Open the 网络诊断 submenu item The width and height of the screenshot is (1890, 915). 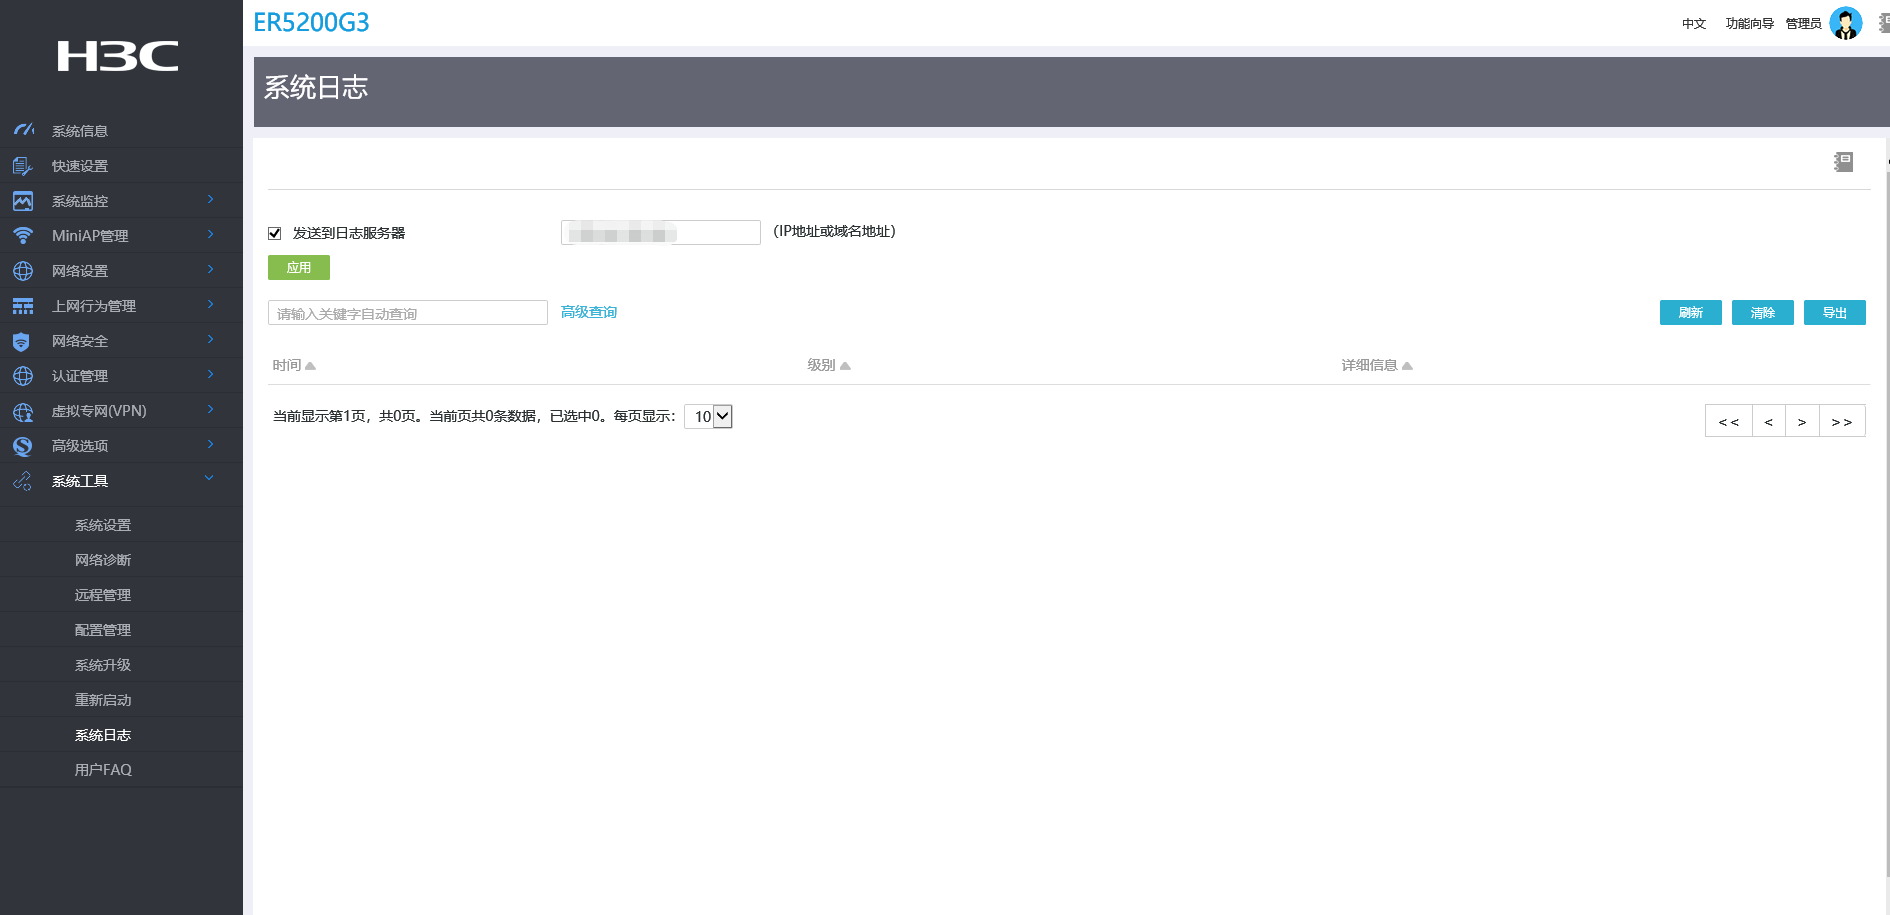[103, 560]
